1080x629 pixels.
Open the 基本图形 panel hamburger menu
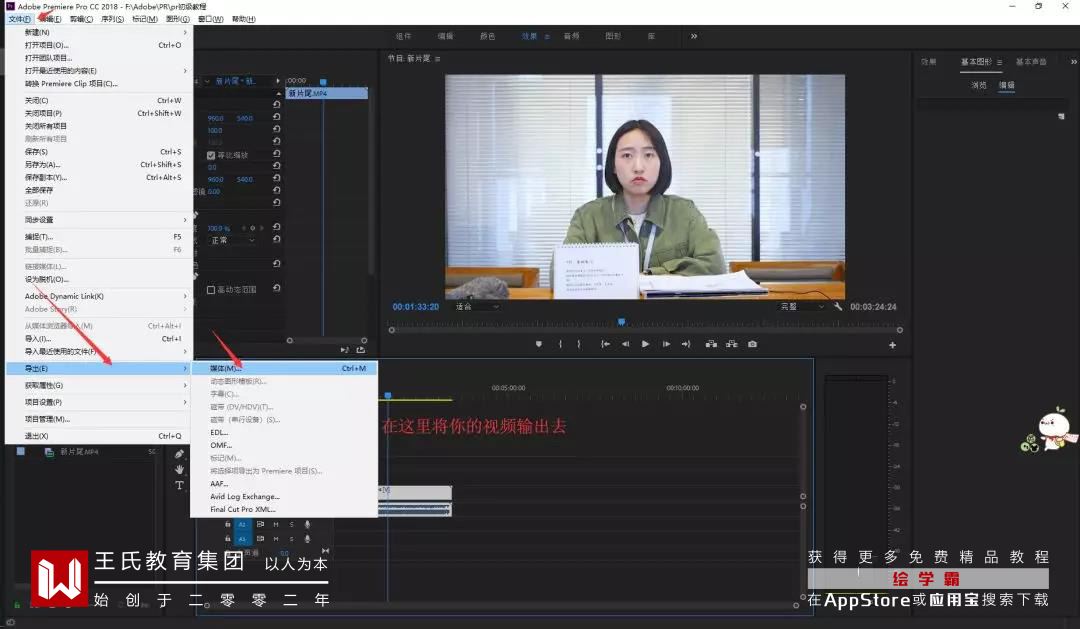point(999,62)
